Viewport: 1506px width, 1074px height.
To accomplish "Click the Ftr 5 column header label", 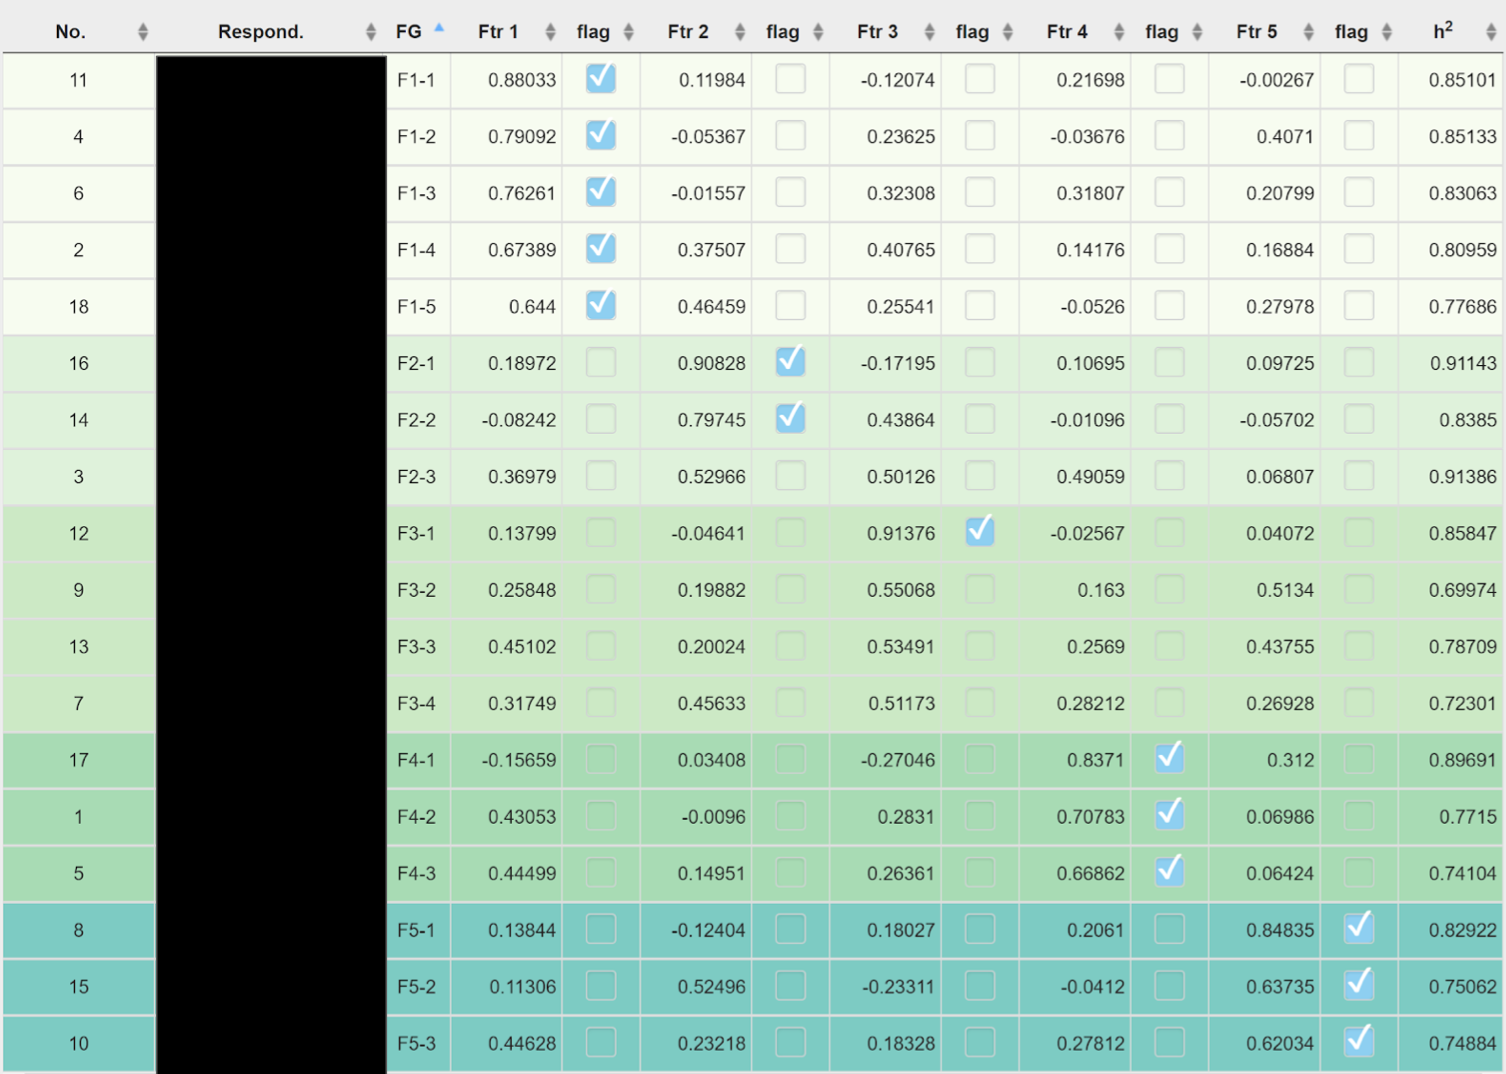I will [x=1256, y=32].
